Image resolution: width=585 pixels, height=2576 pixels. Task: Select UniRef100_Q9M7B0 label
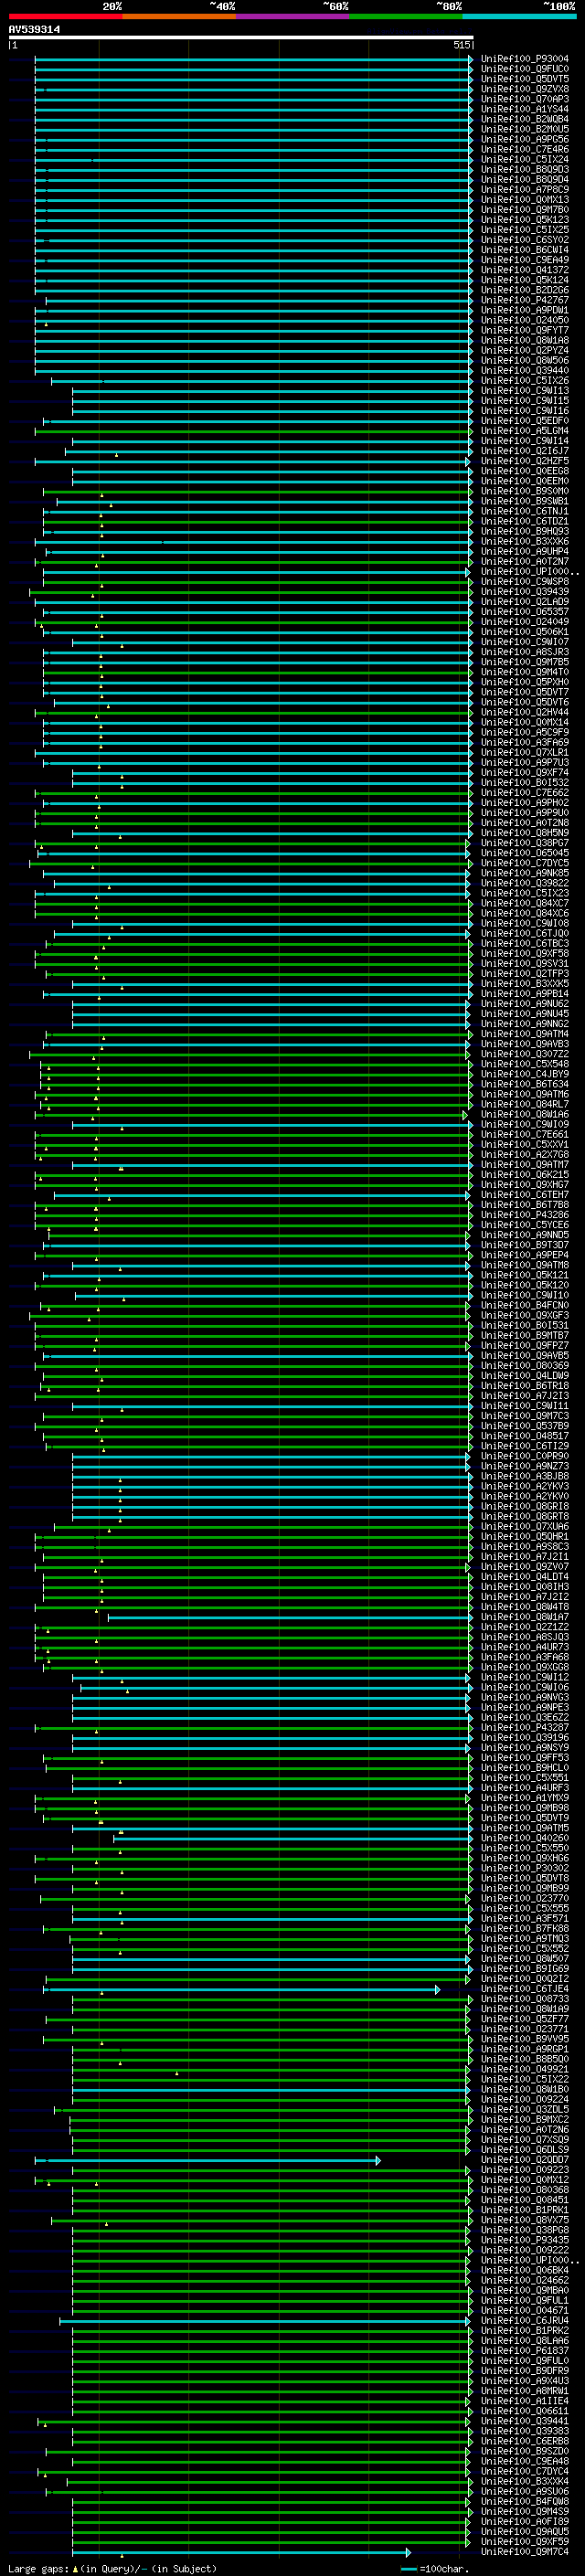click(x=525, y=210)
